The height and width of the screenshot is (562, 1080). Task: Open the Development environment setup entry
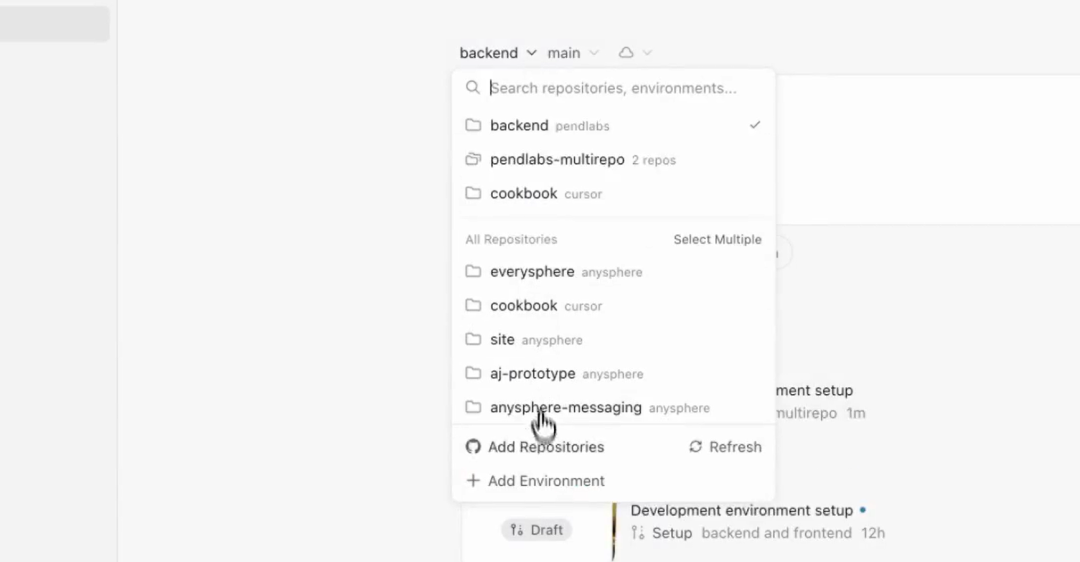pos(742,510)
